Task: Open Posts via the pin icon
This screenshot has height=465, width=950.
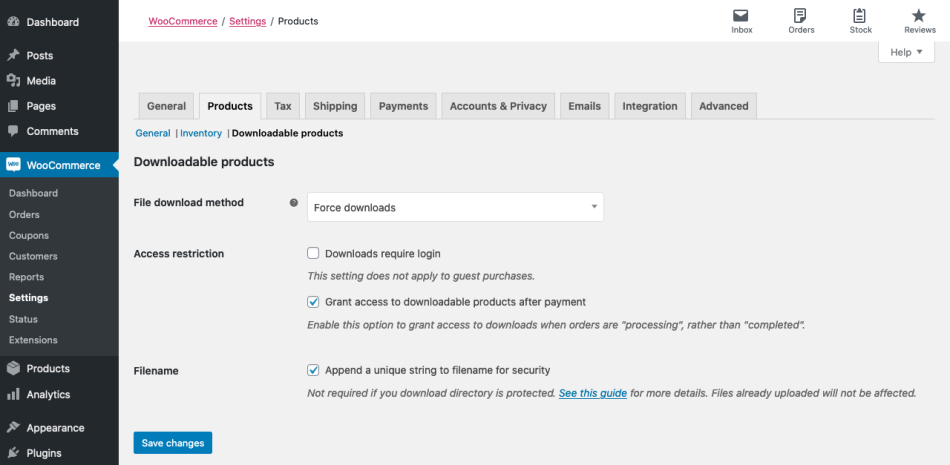Action: [13, 55]
